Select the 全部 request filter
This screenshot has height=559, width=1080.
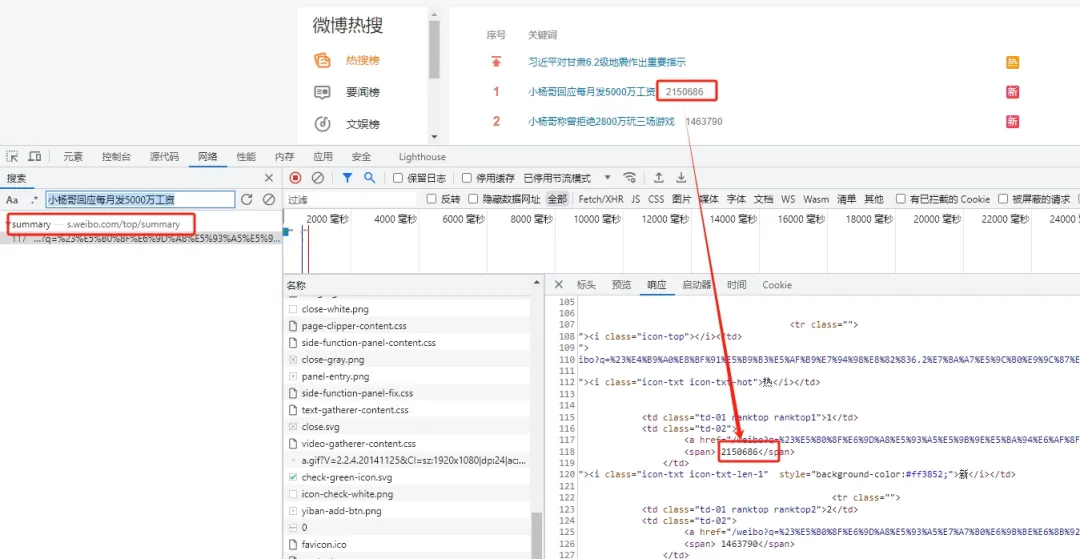click(557, 200)
